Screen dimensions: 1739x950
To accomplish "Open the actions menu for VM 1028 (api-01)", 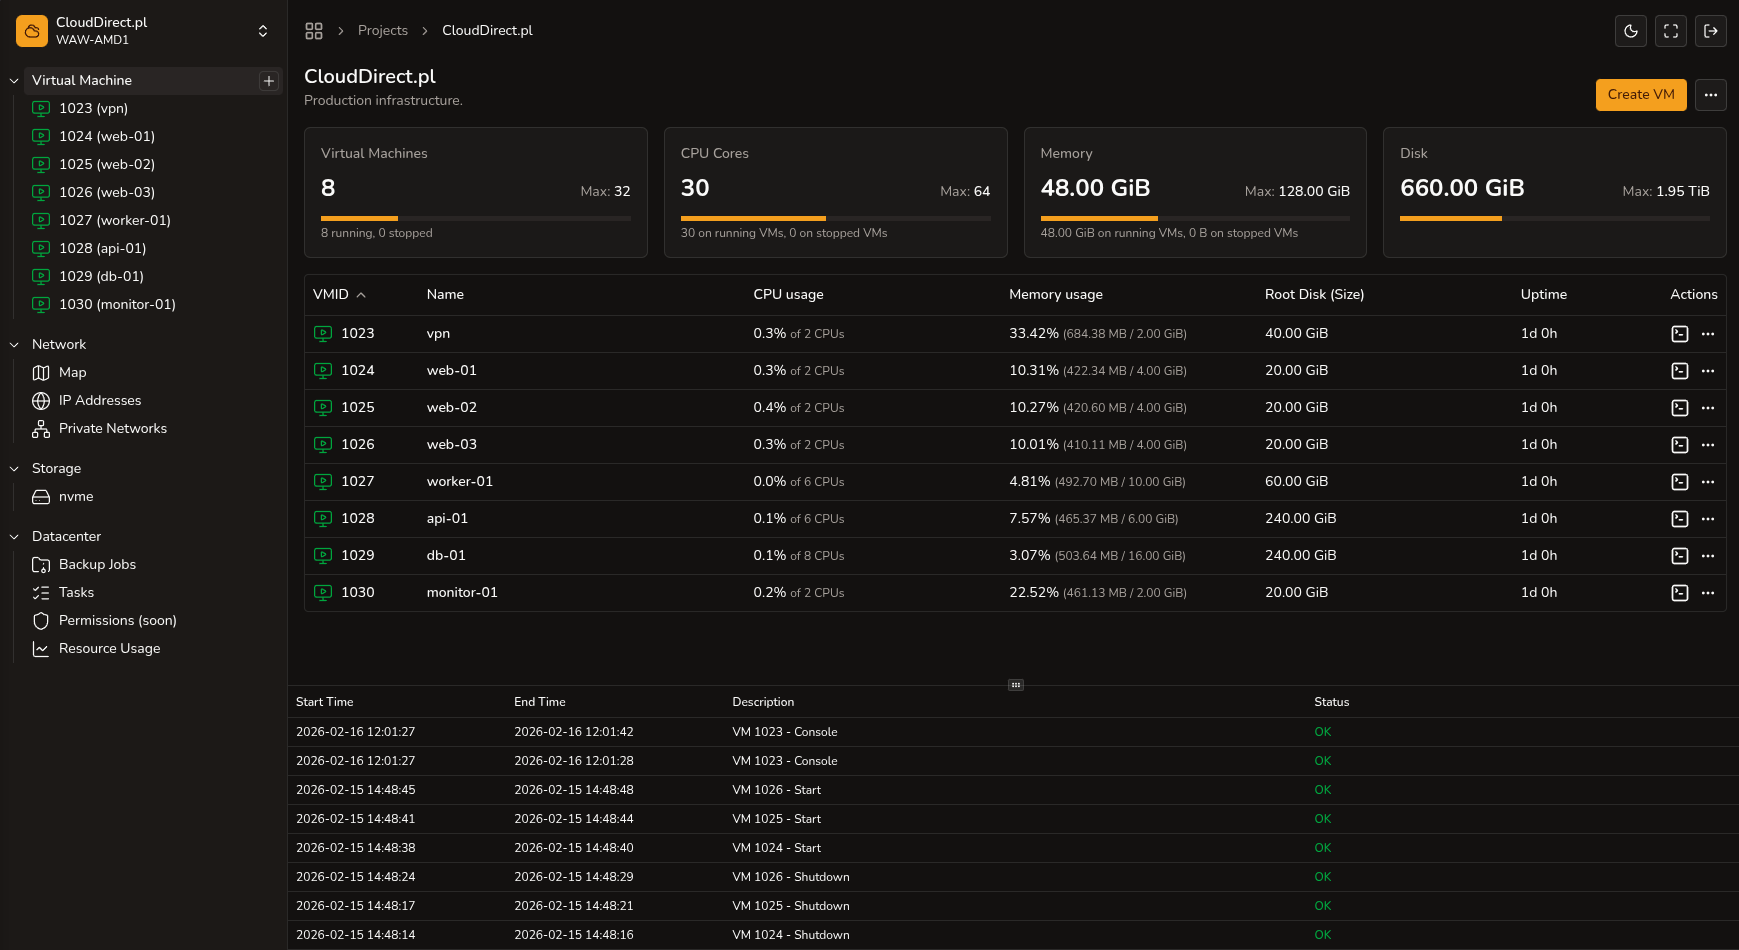I will [1707, 518].
